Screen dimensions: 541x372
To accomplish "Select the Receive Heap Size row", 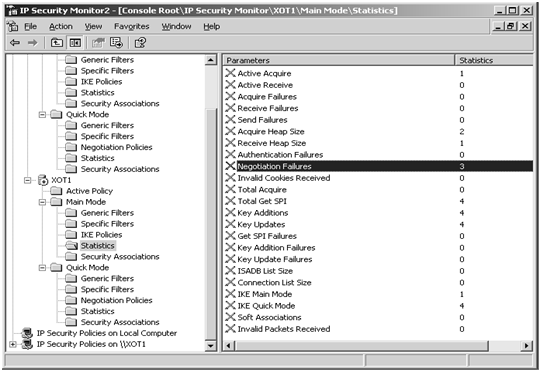I will [x=379, y=143].
